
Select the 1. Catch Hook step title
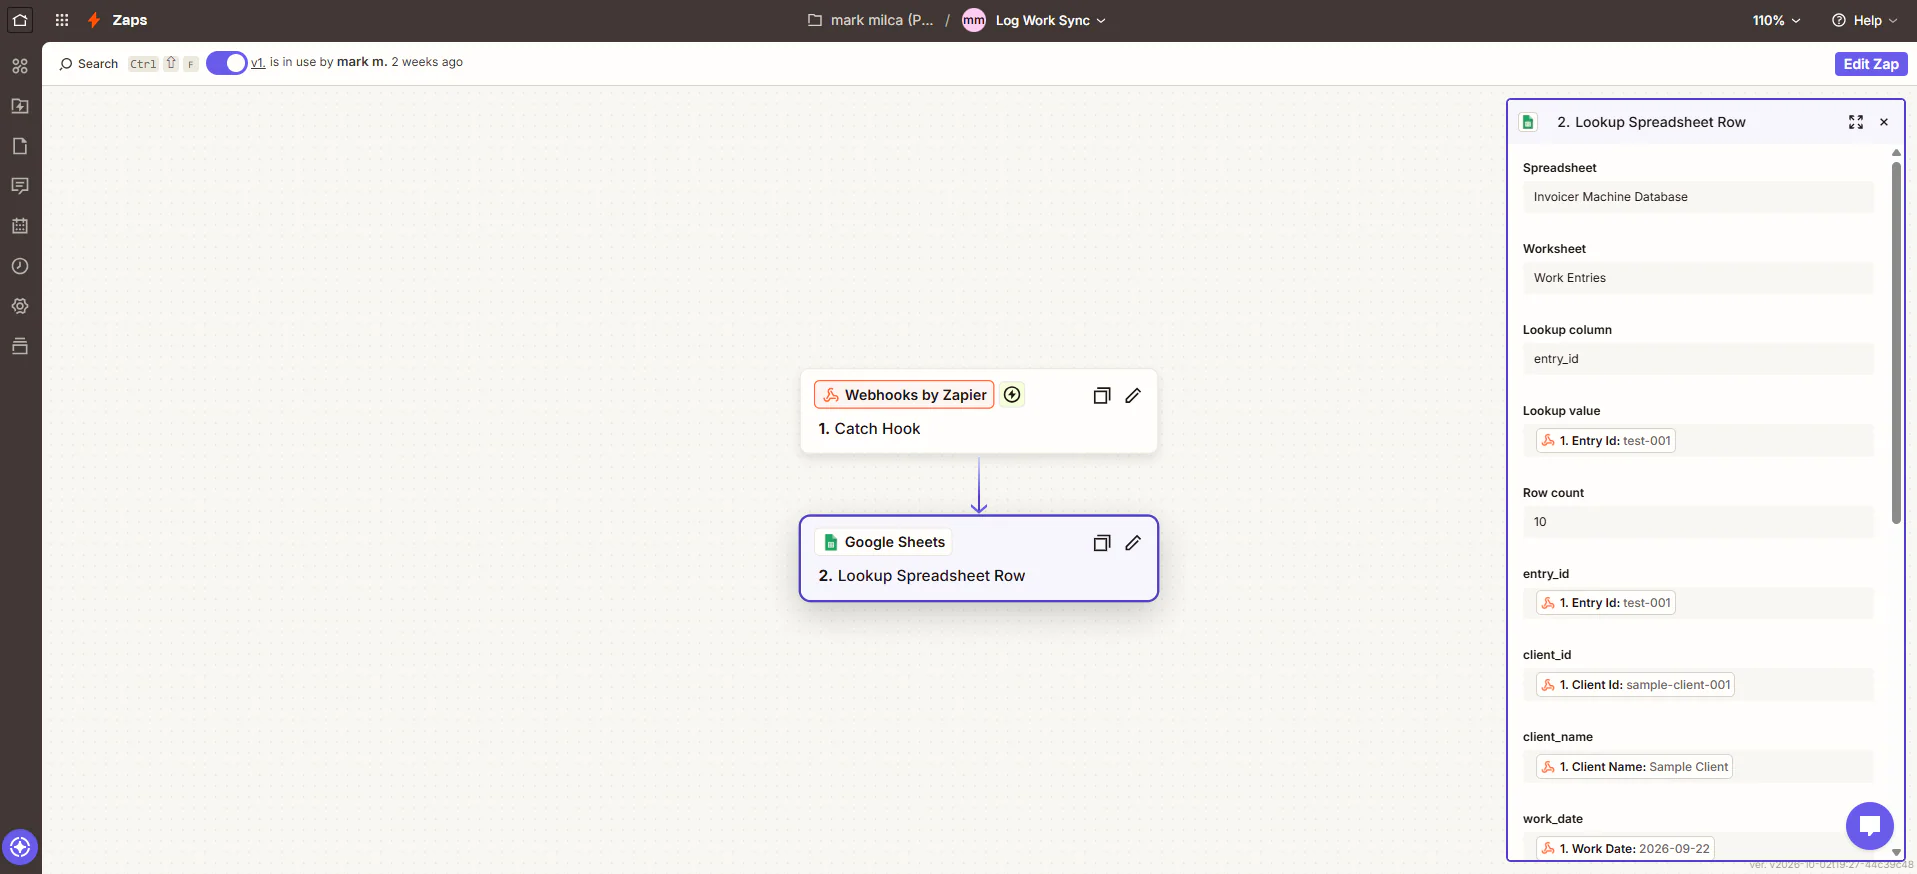click(869, 429)
